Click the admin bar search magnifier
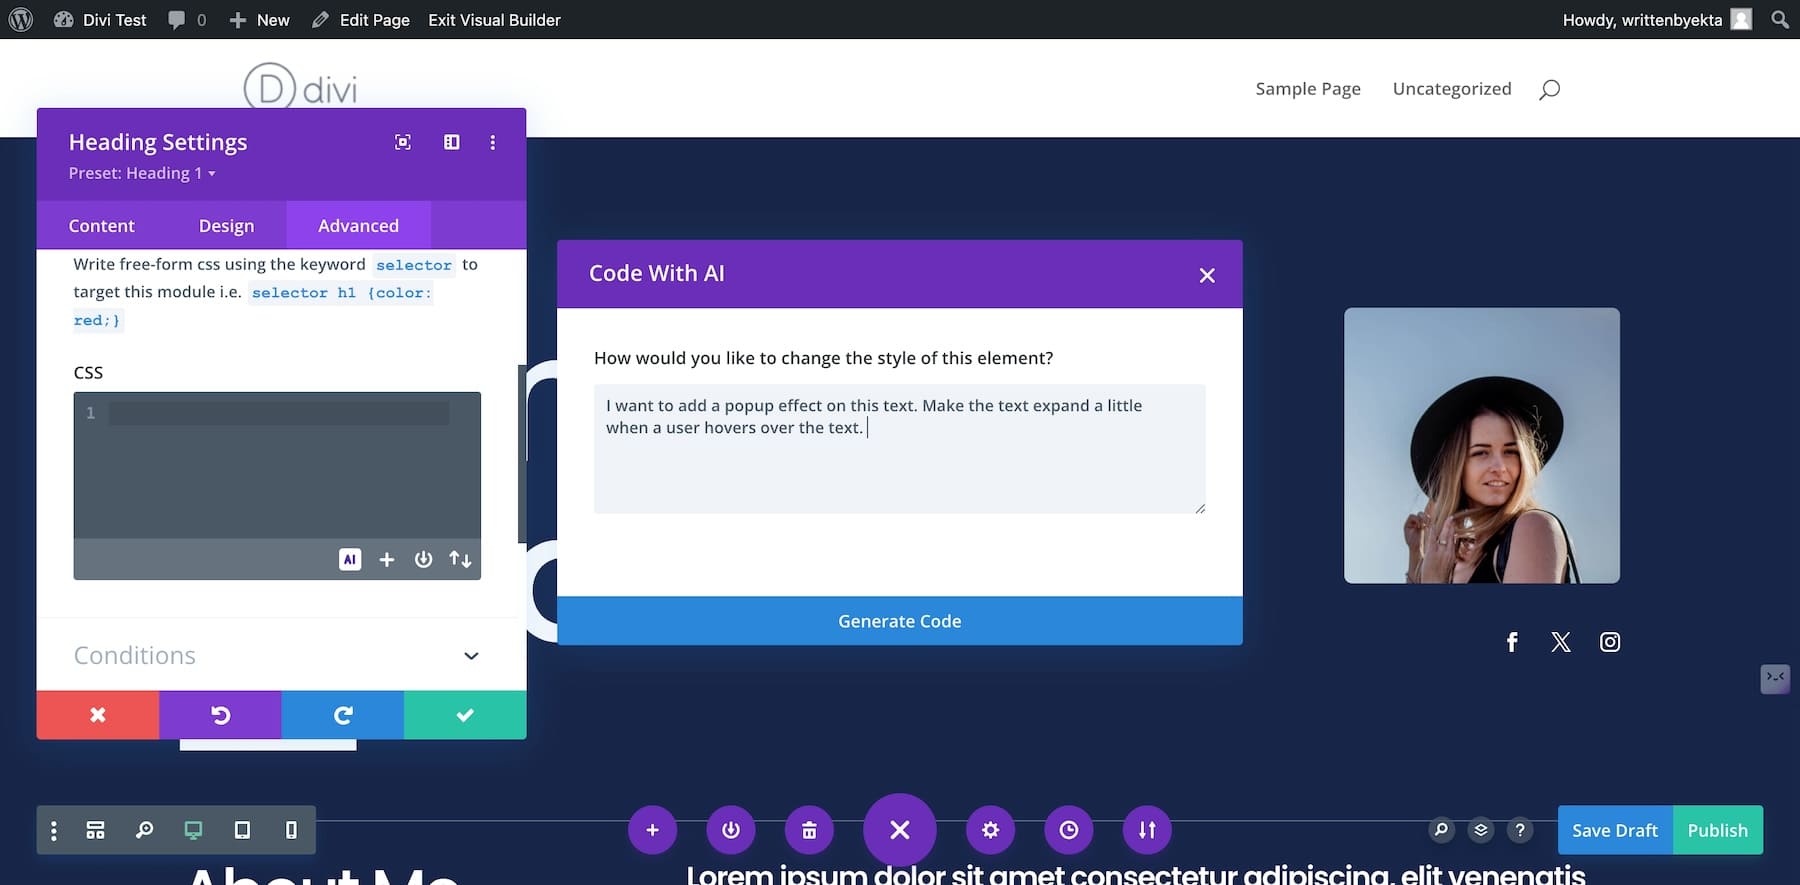The image size is (1800, 885). (1780, 19)
